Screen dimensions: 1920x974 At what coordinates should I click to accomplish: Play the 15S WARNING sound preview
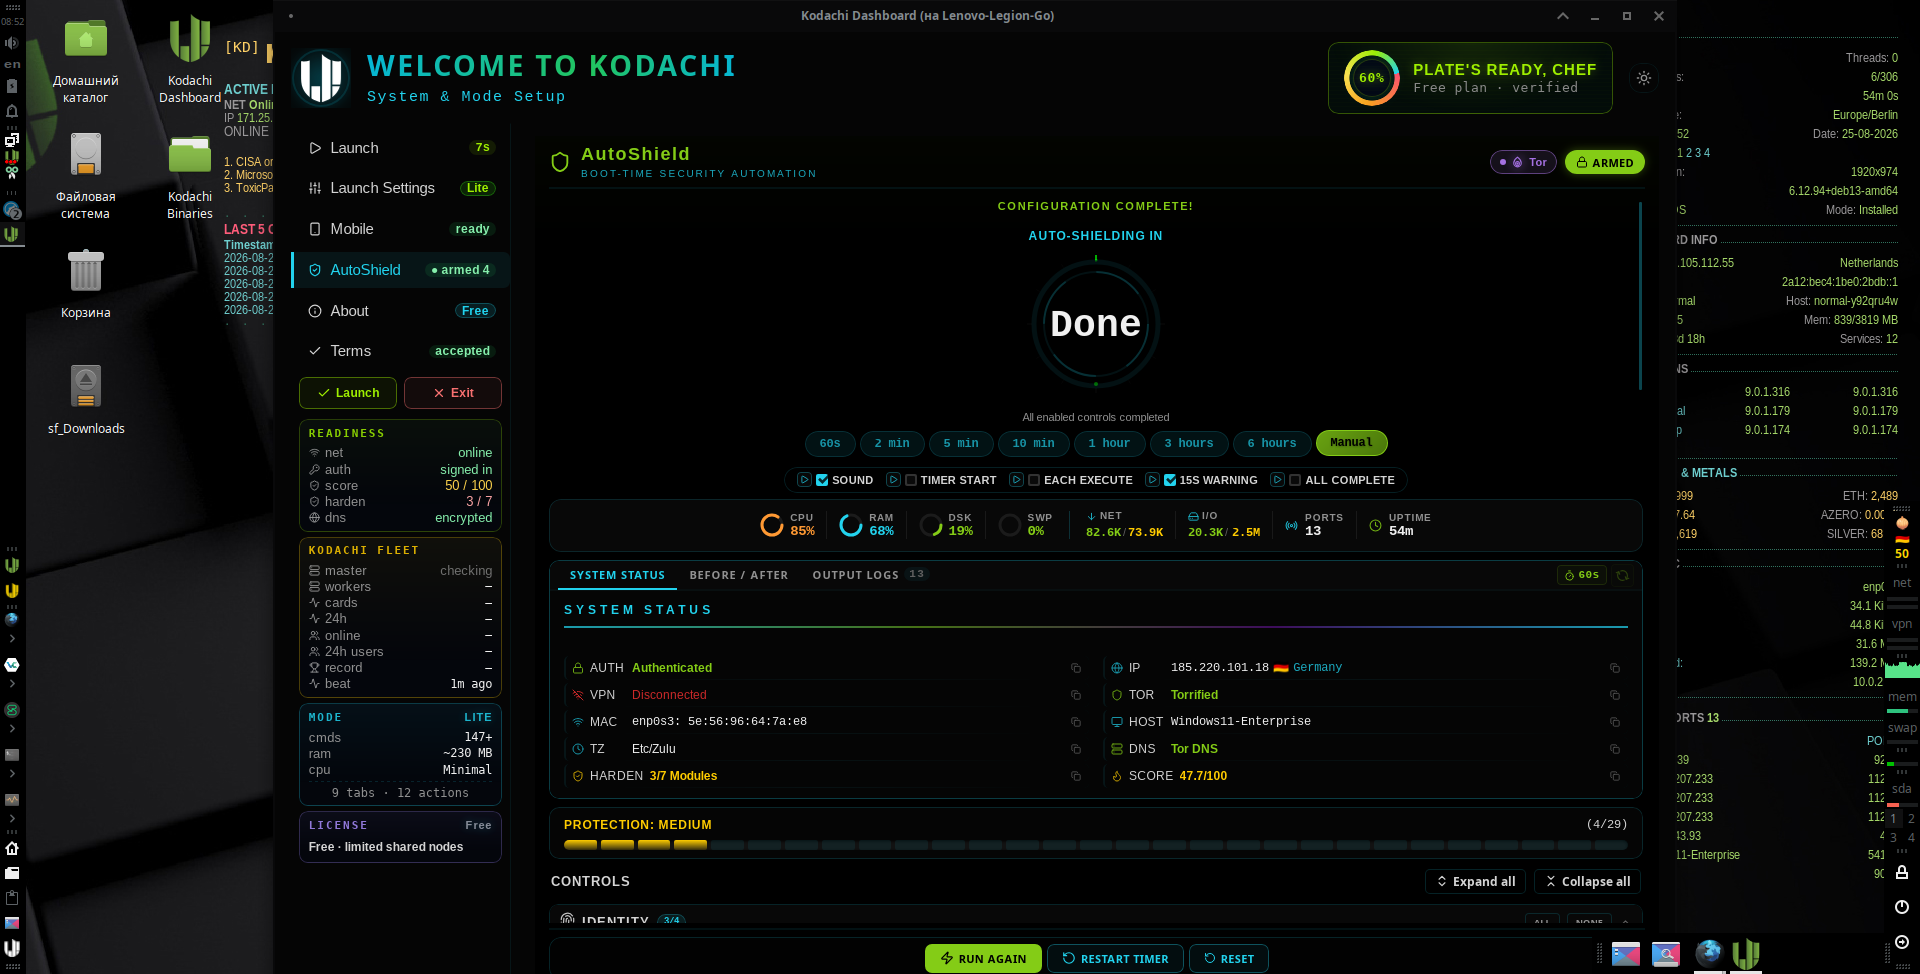pyautogui.click(x=1152, y=480)
